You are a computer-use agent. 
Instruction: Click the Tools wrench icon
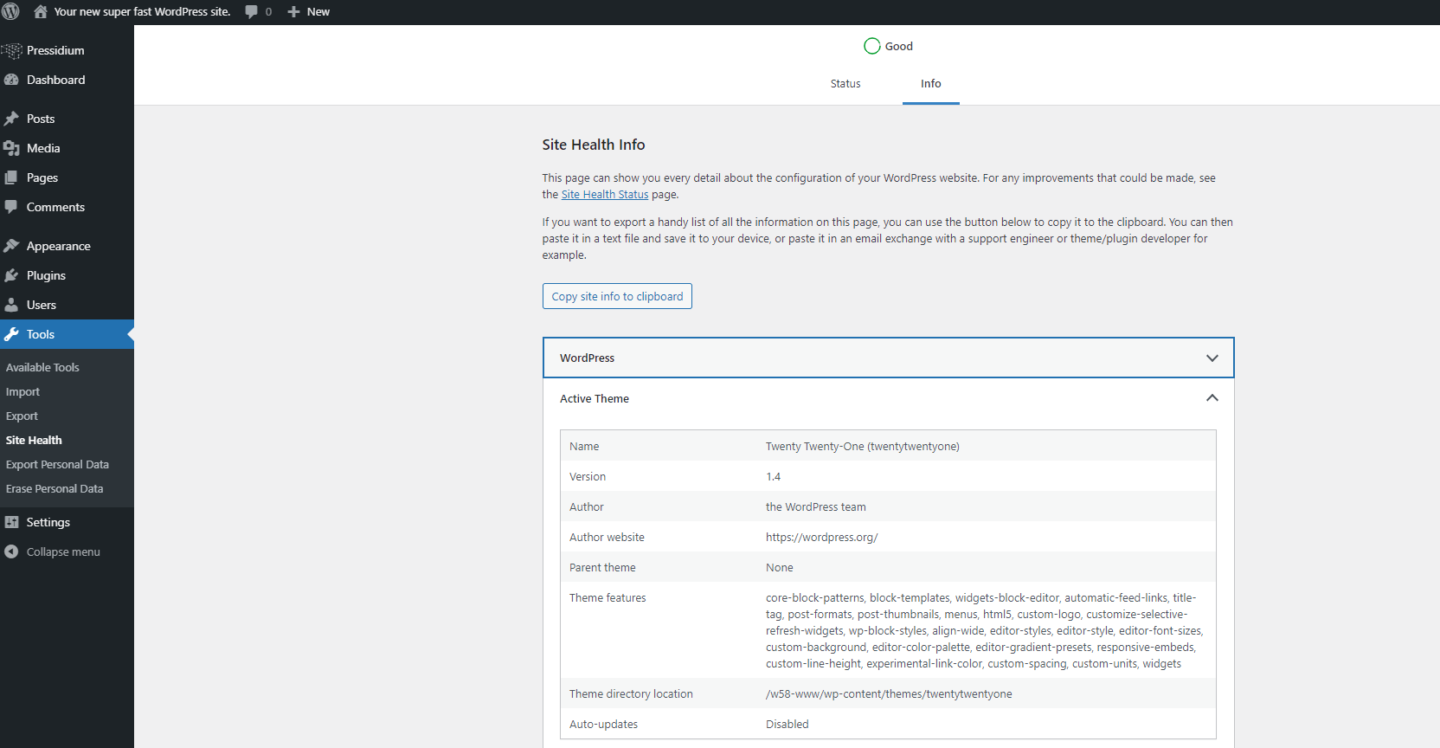[11, 334]
